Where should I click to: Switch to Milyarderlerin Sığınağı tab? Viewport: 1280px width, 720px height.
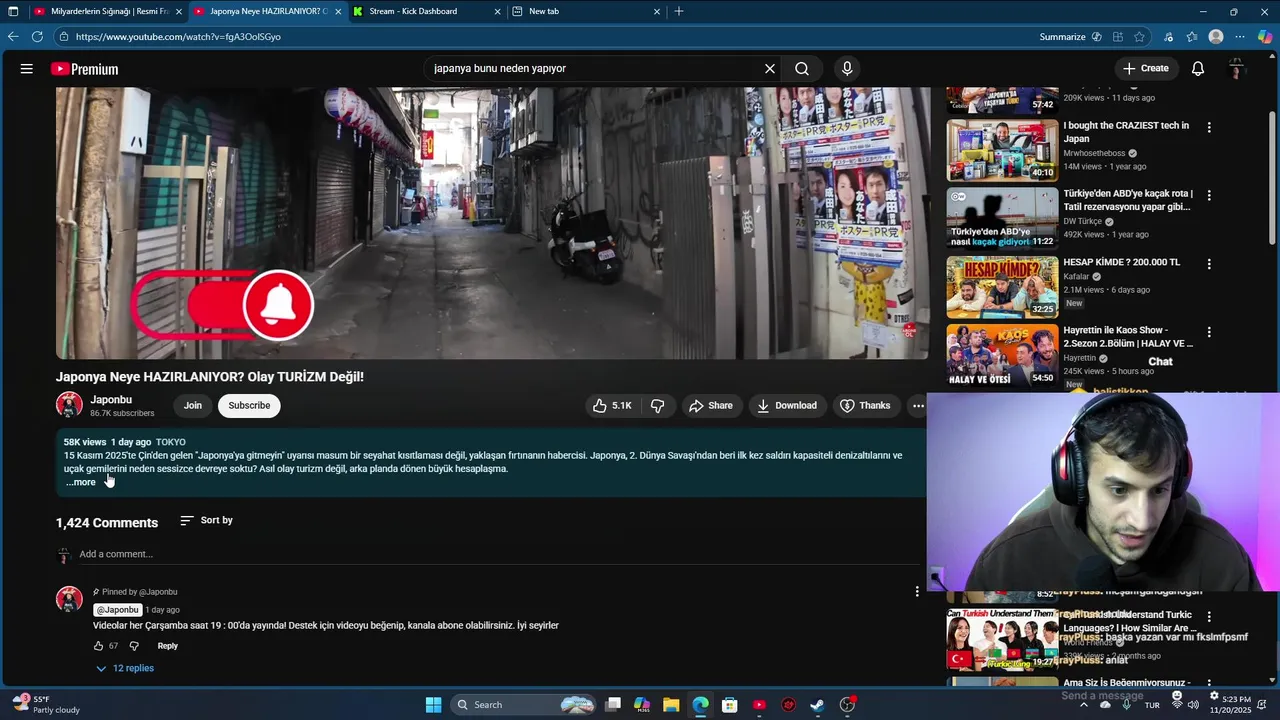109,11
